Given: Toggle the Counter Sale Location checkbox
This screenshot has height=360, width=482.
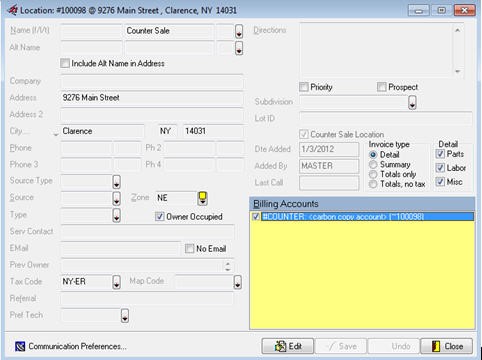Looking at the screenshot, I should tap(303, 134).
